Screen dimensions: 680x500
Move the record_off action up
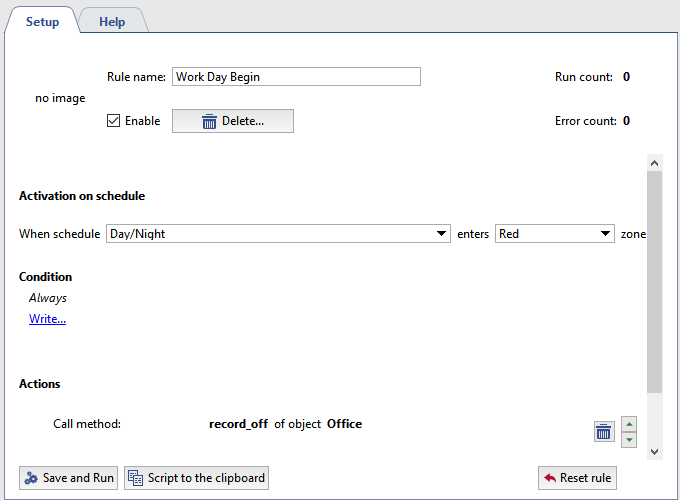[x=629, y=423]
